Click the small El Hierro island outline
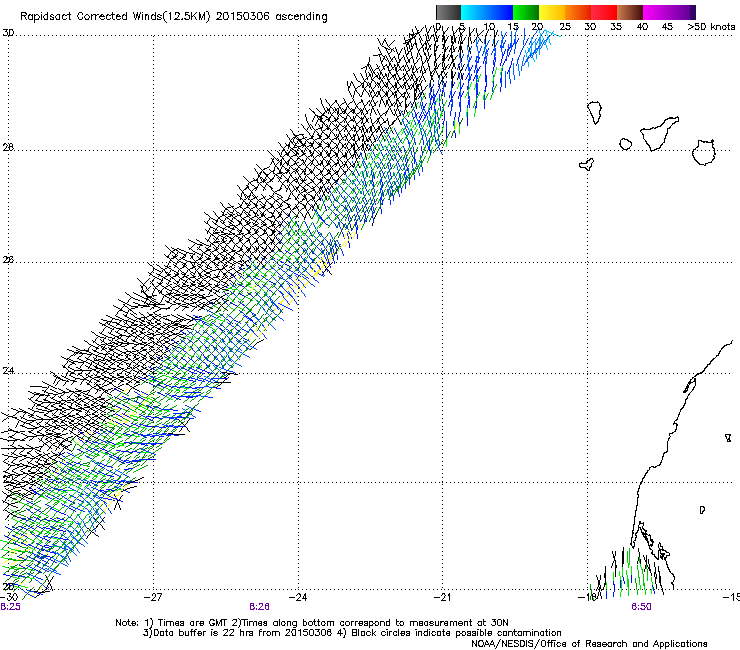740x650 pixels. (x=587, y=164)
